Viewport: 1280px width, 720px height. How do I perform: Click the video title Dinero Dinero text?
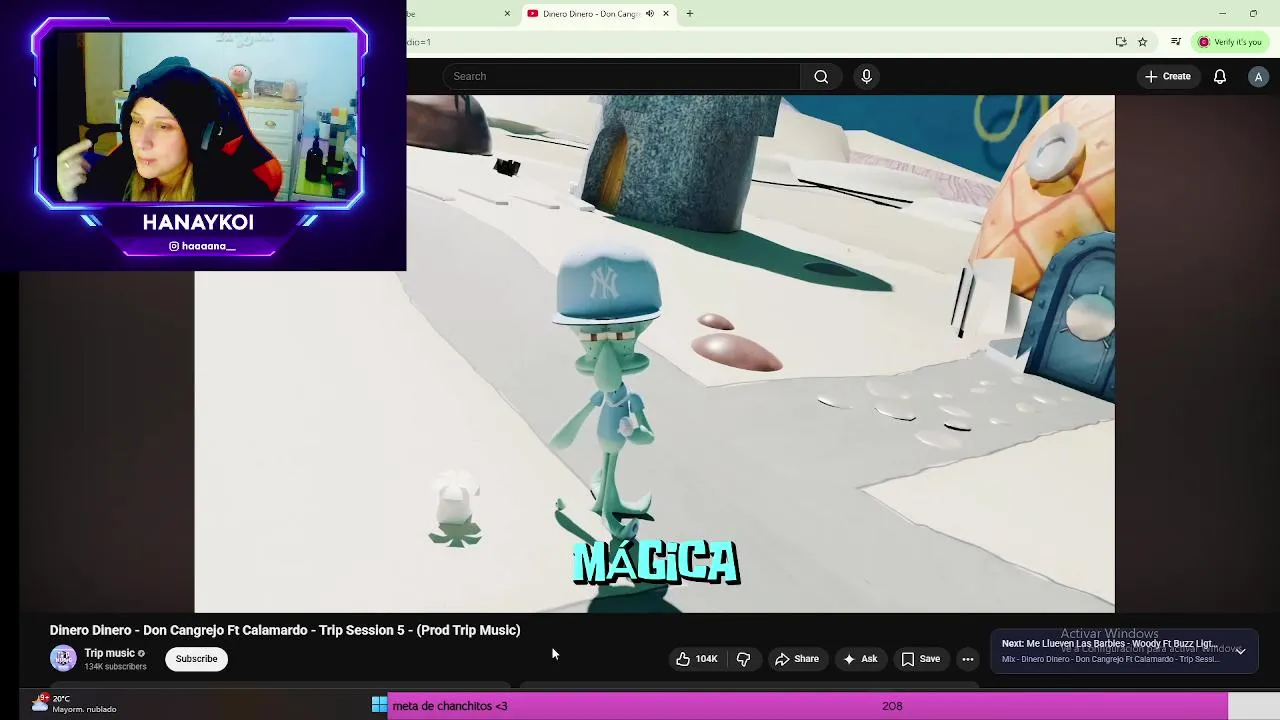click(285, 630)
